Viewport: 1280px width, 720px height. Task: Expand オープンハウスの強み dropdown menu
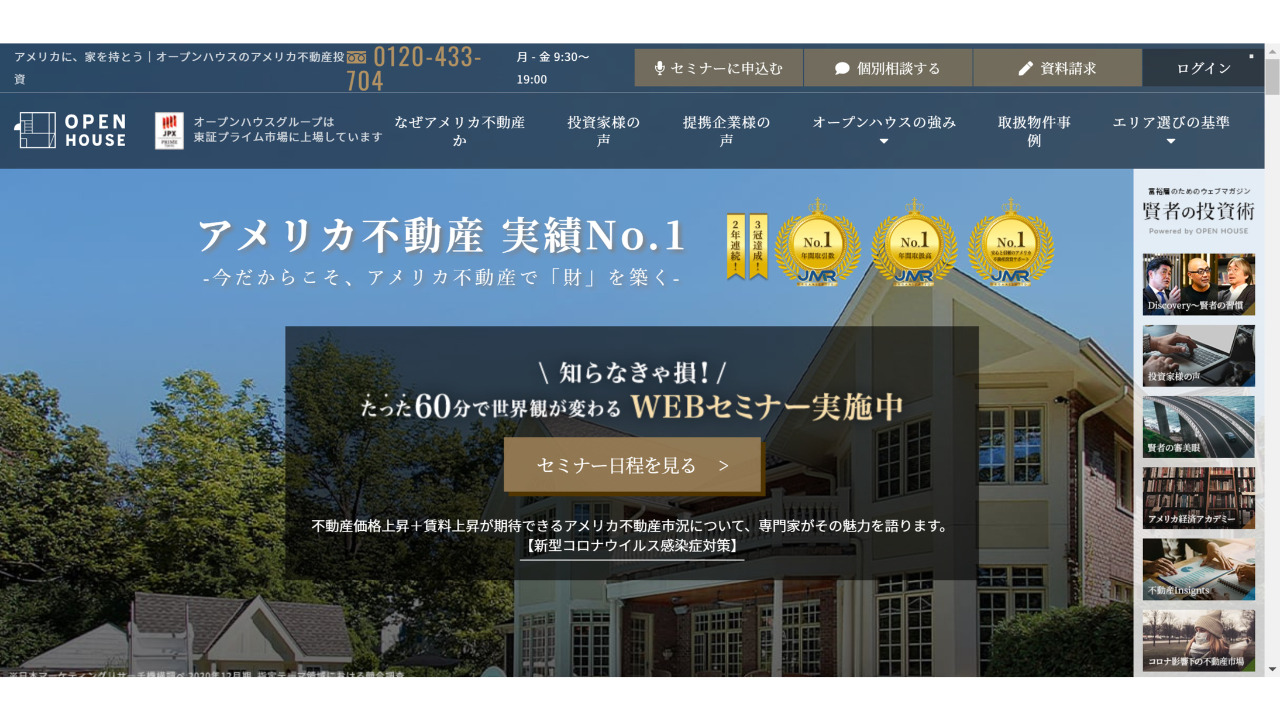(x=884, y=130)
